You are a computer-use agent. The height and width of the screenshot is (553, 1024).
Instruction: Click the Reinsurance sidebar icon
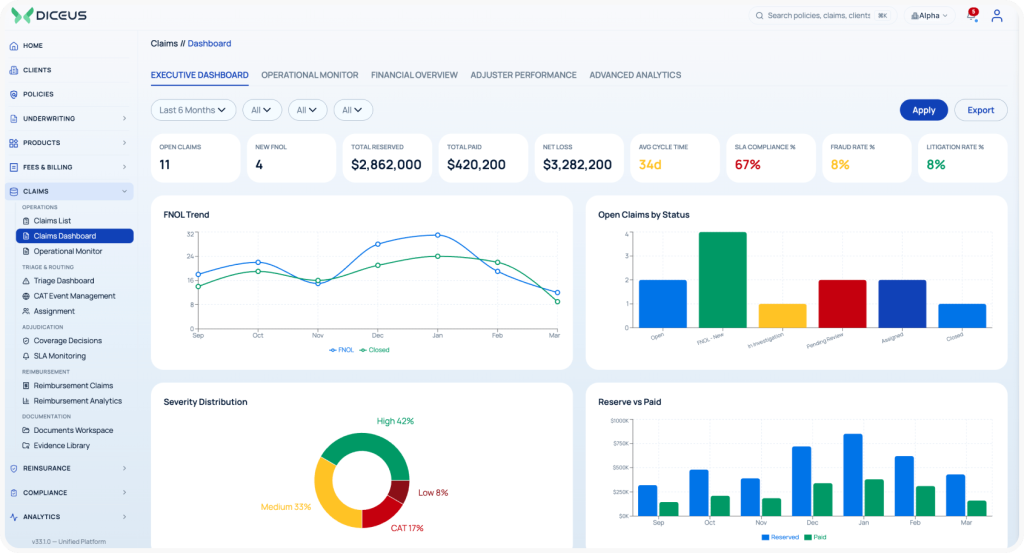click(x=14, y=469)
